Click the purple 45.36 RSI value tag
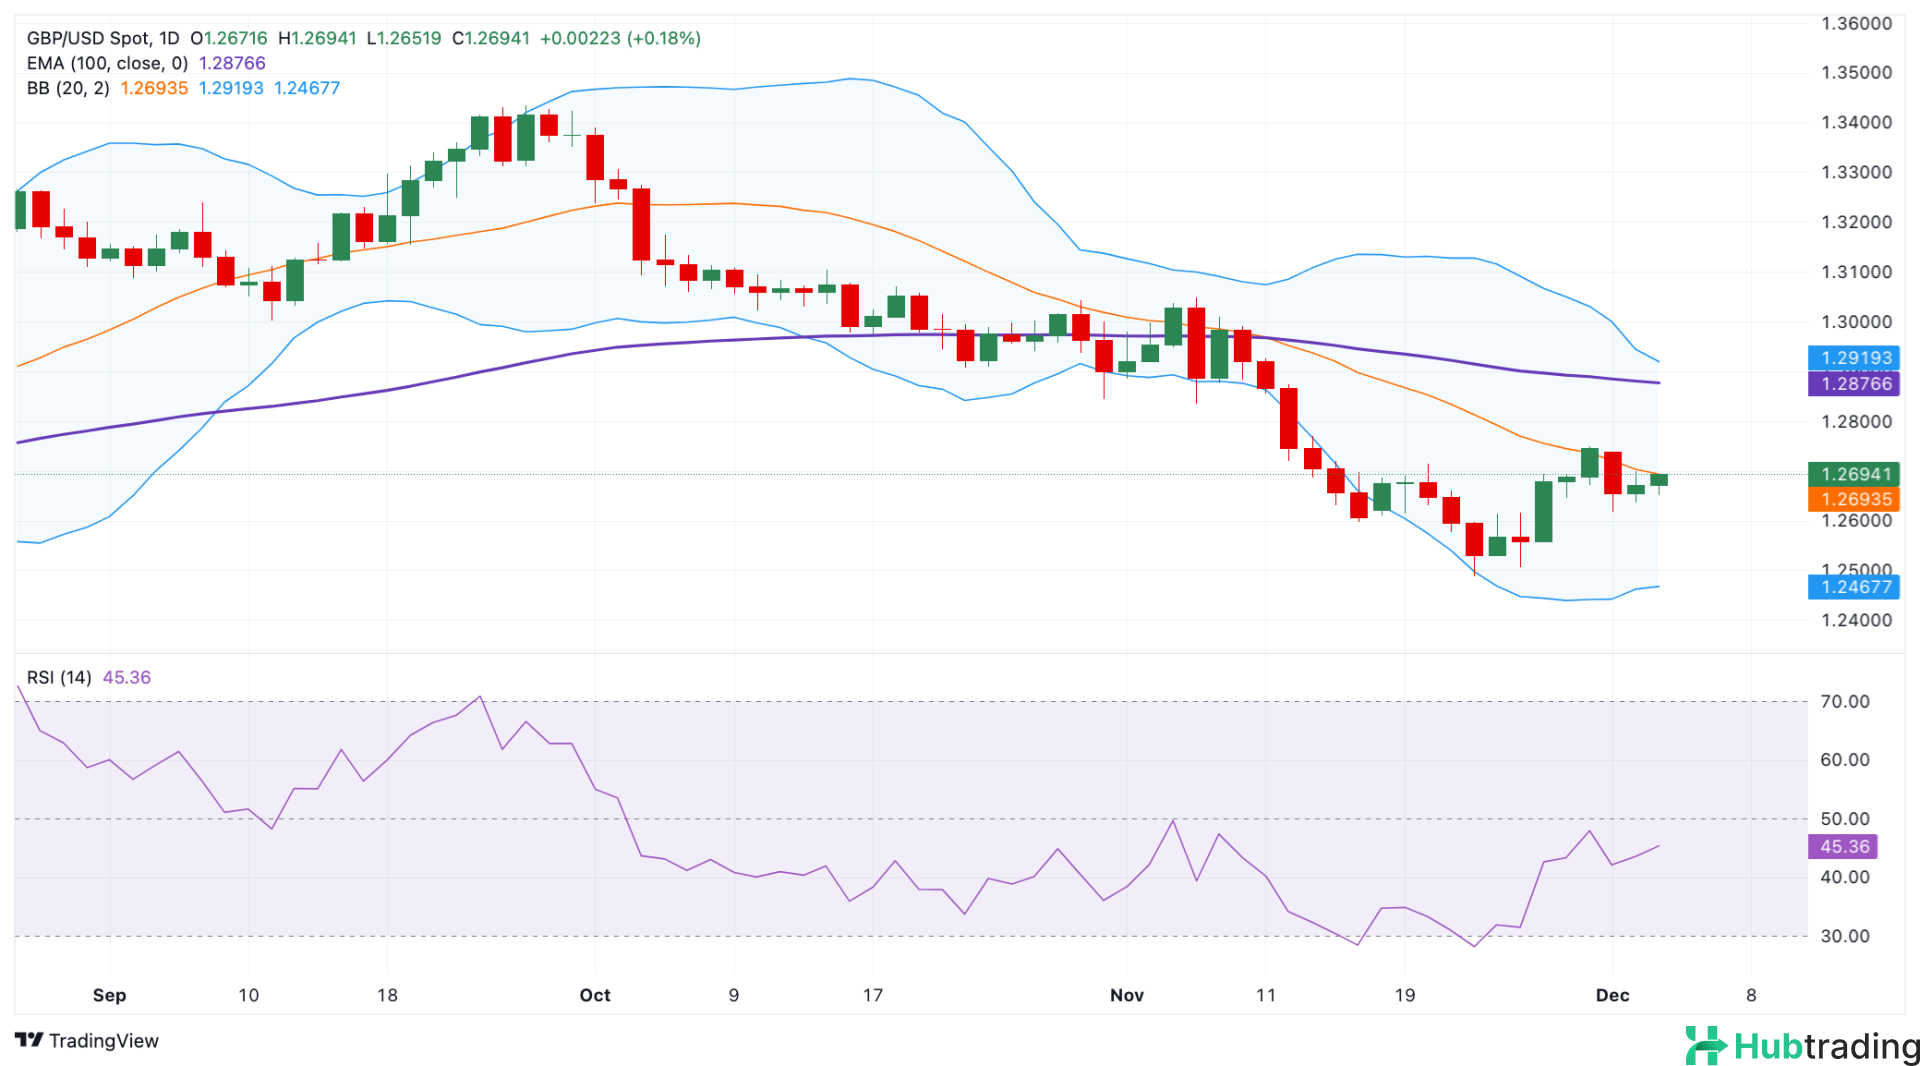 tap(1843, 847)
